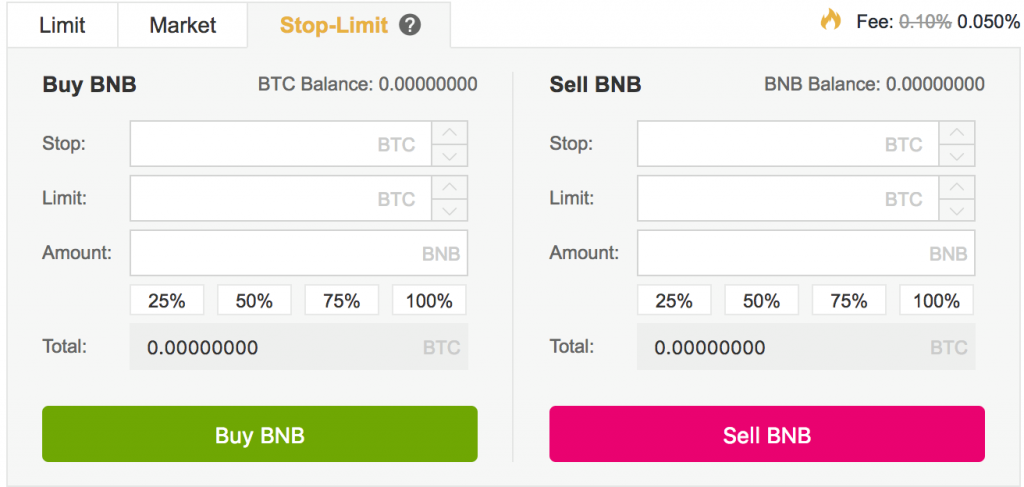This screenshot has width=1024, height=487.
Task: Increase the Sell Limit price with up arrow
Action: 957,188
